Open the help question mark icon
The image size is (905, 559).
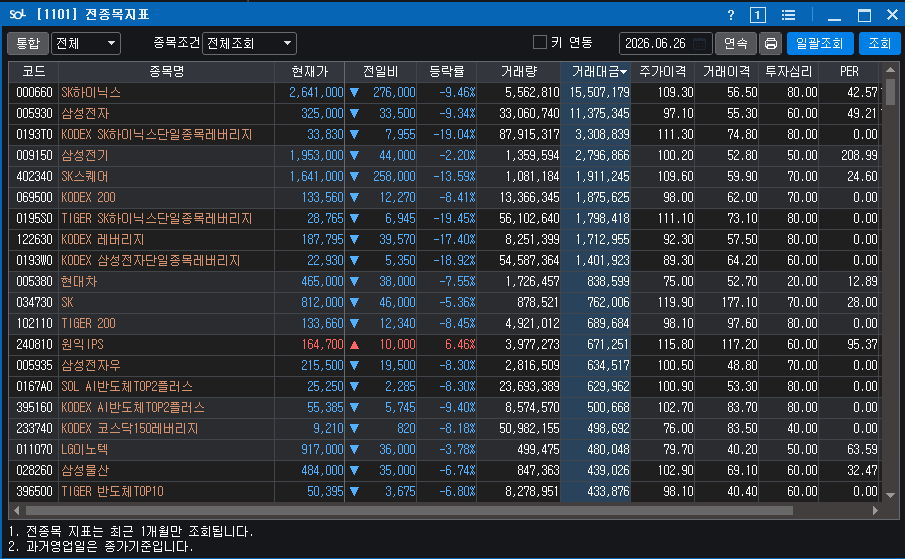click(731, 15)
